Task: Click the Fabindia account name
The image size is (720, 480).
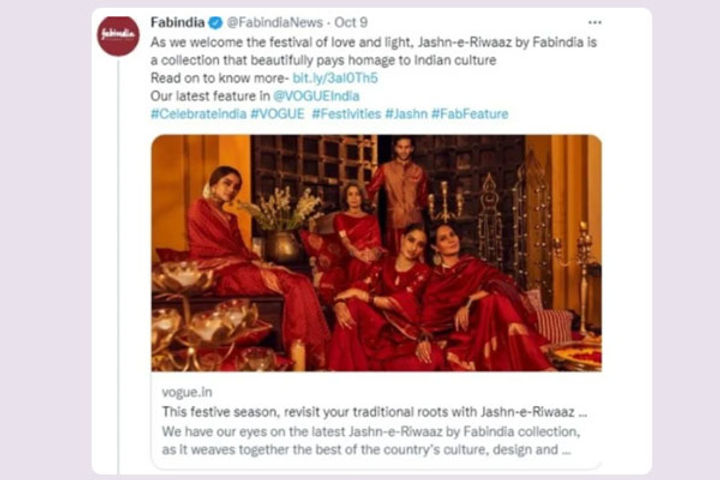Action: pyautogui.click(x=178, y=23)
